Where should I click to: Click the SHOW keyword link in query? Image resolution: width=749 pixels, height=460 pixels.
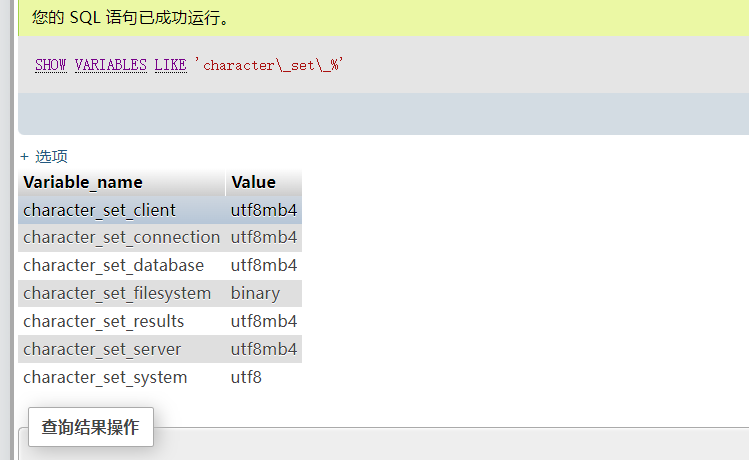point(50,65)
